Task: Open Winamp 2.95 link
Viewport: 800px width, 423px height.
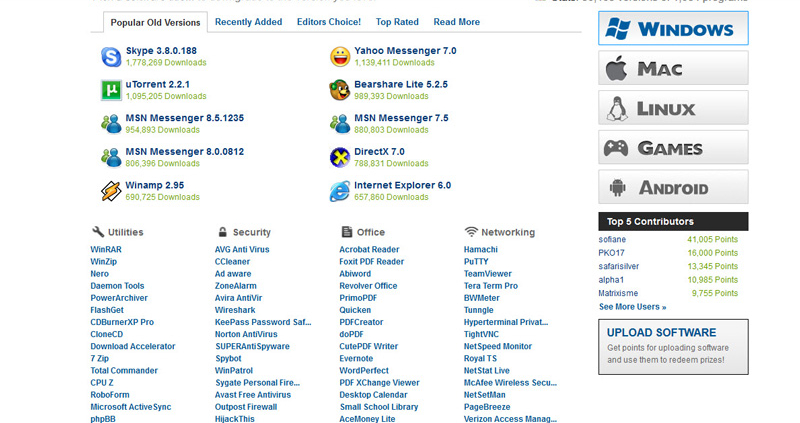Action: [x=155, y=185]
